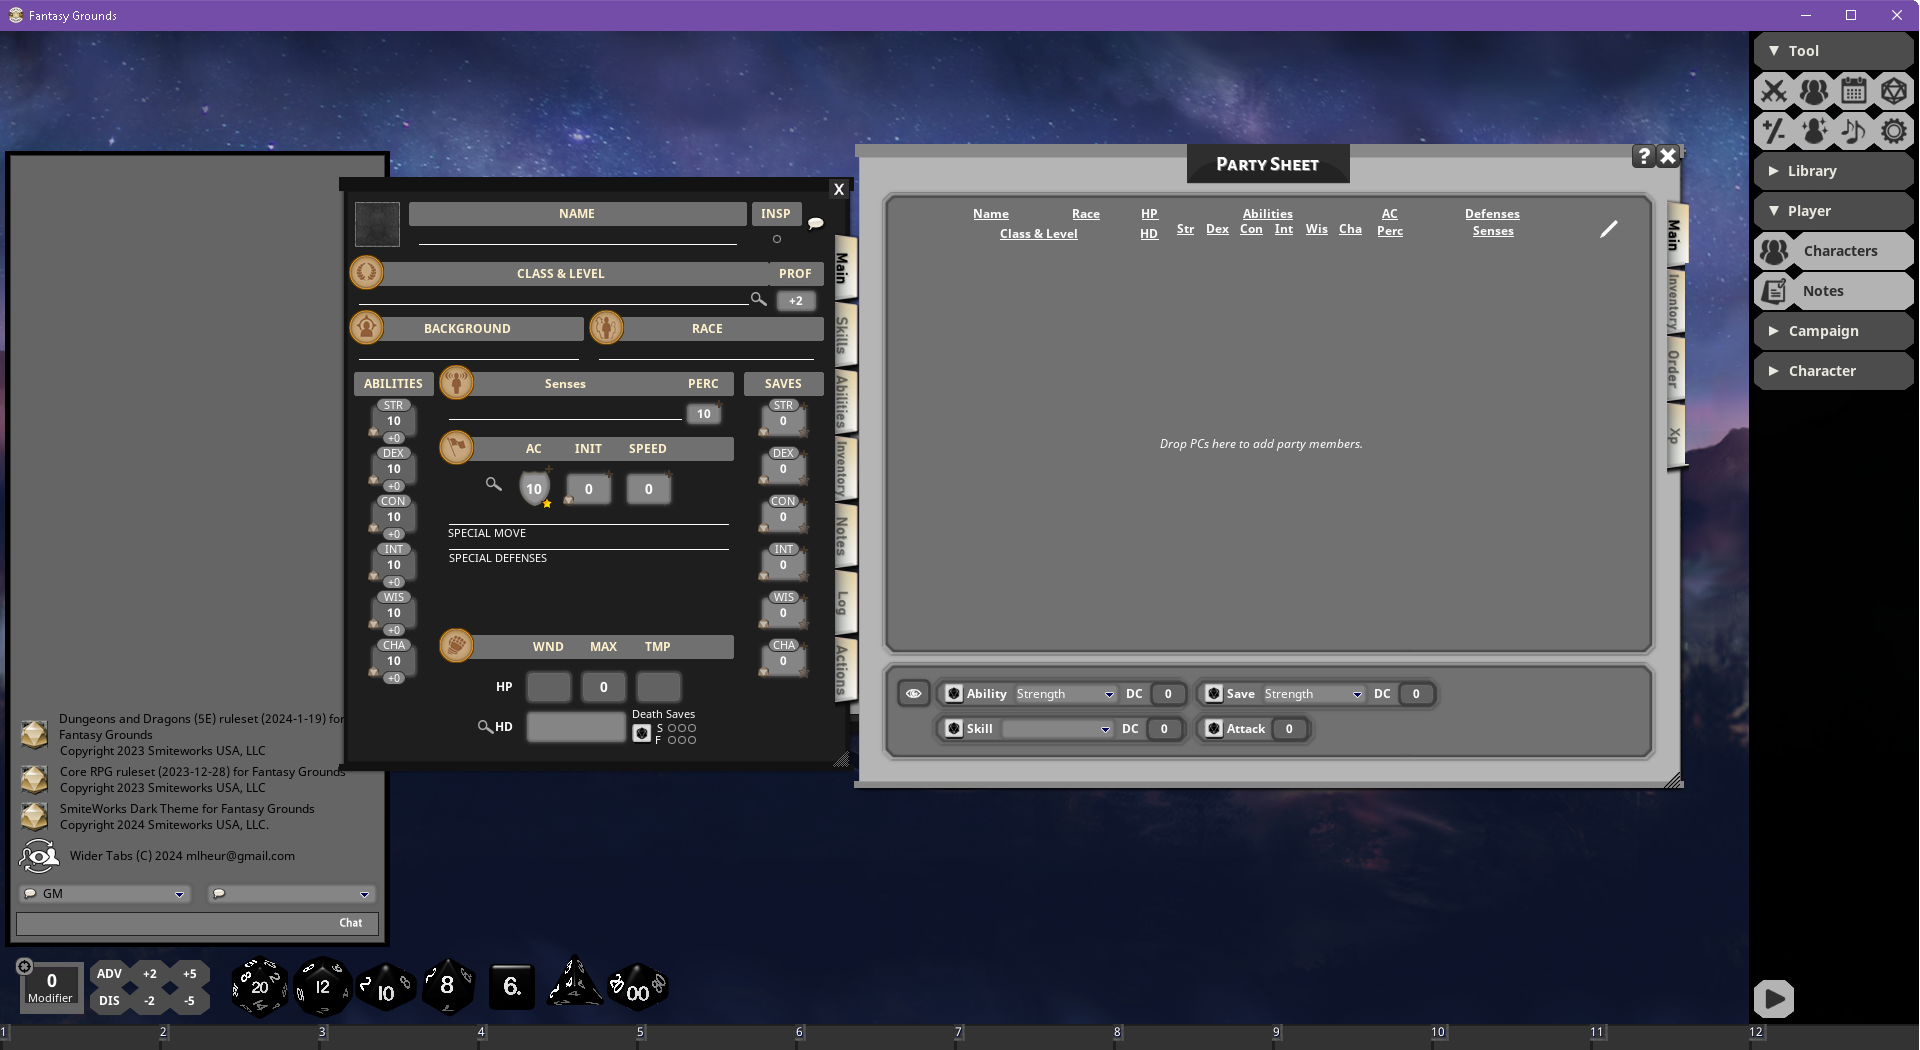Toggle the +5 modifier button
Viewport: 1920px width, 1050px height.
coord(189,974)
